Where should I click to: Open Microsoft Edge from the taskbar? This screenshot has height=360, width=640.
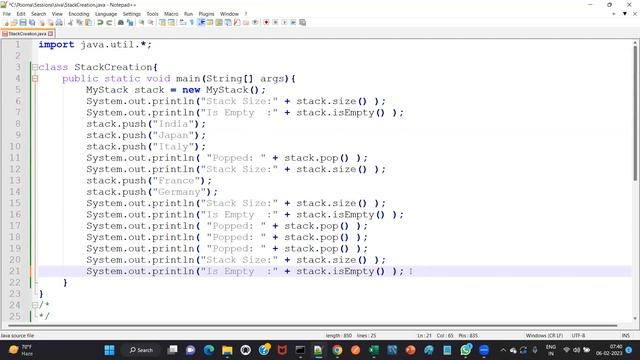(209, 350)
